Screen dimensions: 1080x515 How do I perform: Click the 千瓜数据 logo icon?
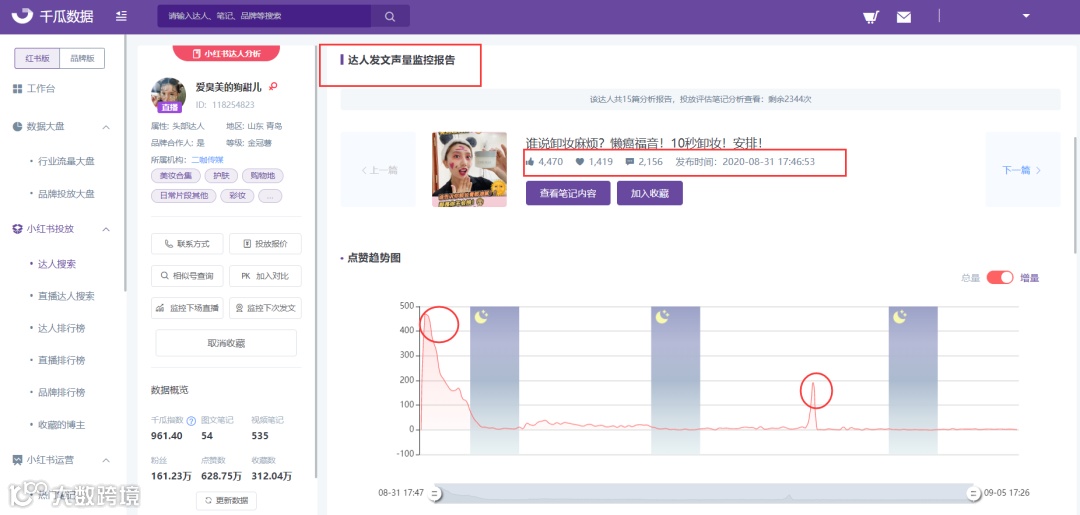tap(23, 15)
